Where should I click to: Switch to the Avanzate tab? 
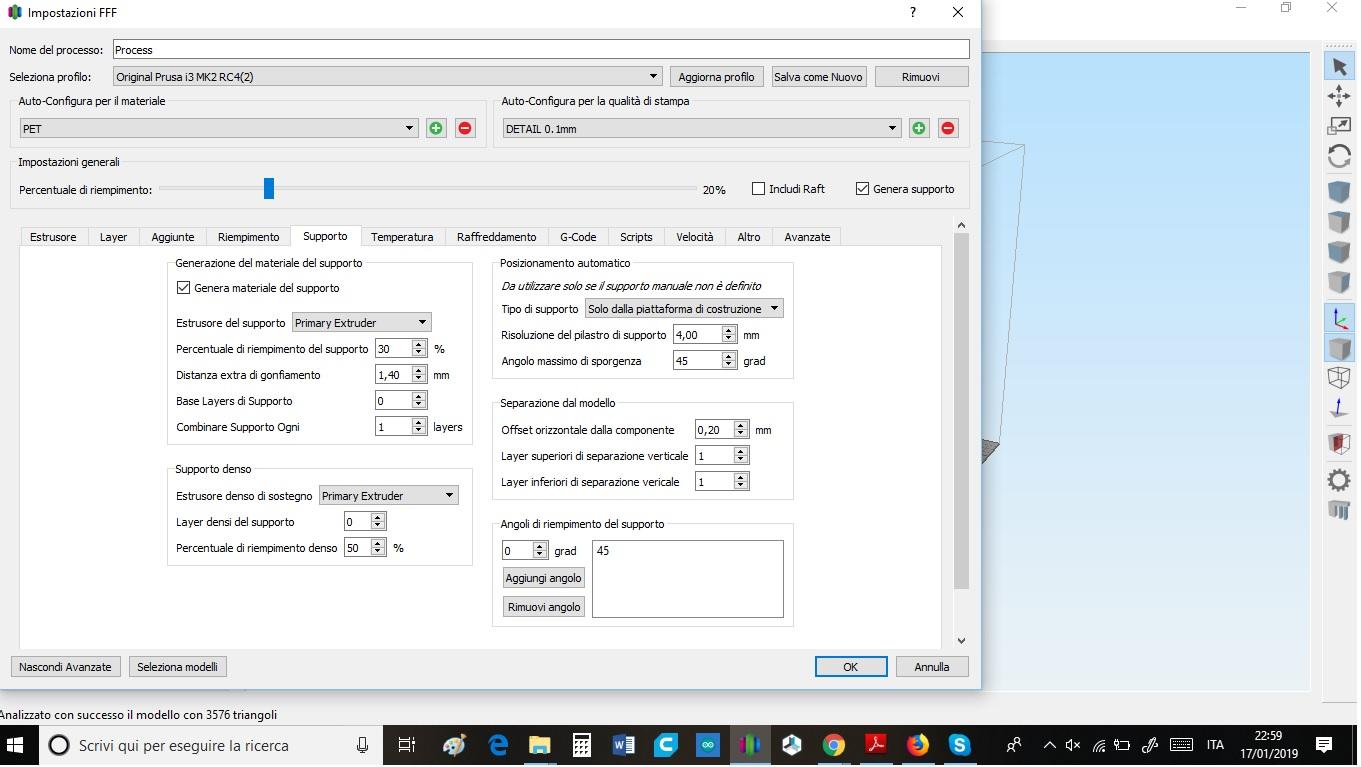(807, 237)
